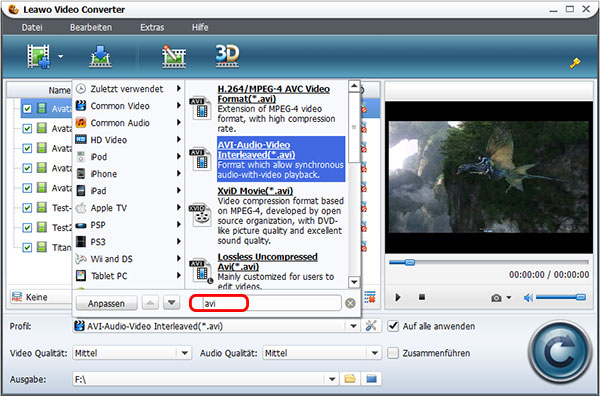The height and width of the screenshot is (396, 600).
Task: Click the play button in preview
Action: (398, 297)
